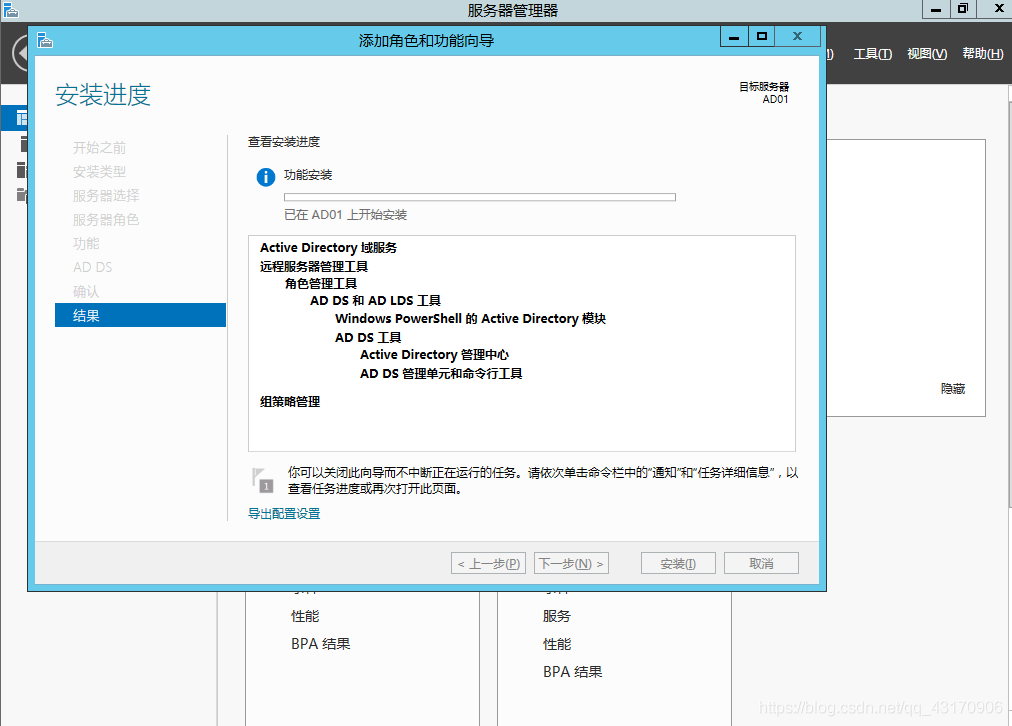The width and height of the screenshot is (1012, 726).
Task: Minimize the 添加角色和功能向导 wizard window
Action: 734,37
